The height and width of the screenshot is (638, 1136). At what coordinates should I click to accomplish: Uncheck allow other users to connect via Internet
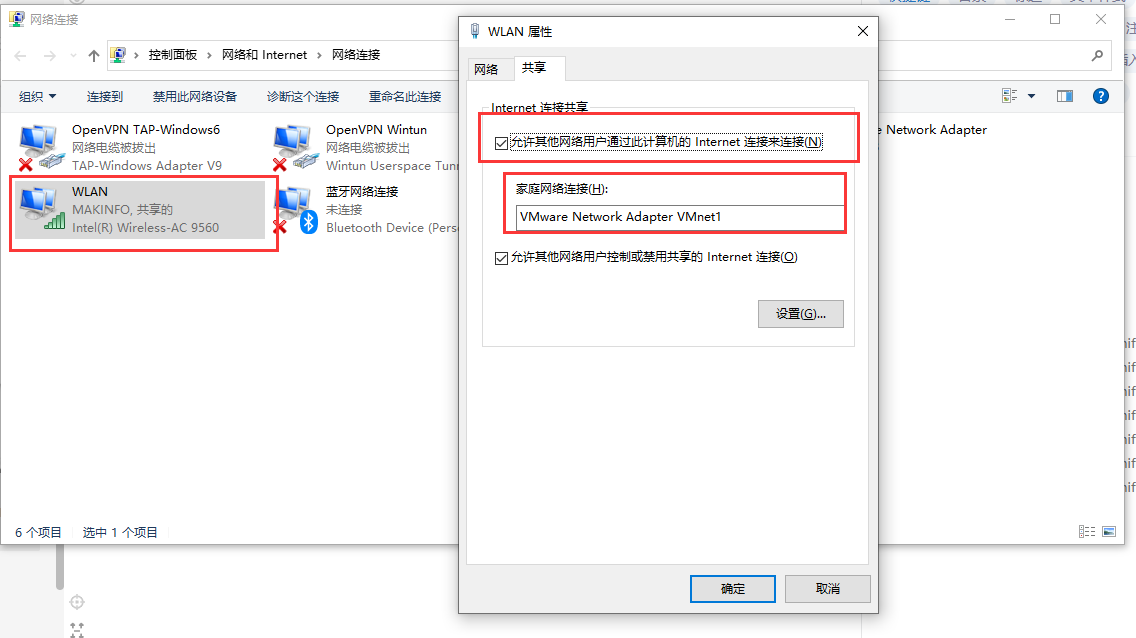click(x=501, y=143)
